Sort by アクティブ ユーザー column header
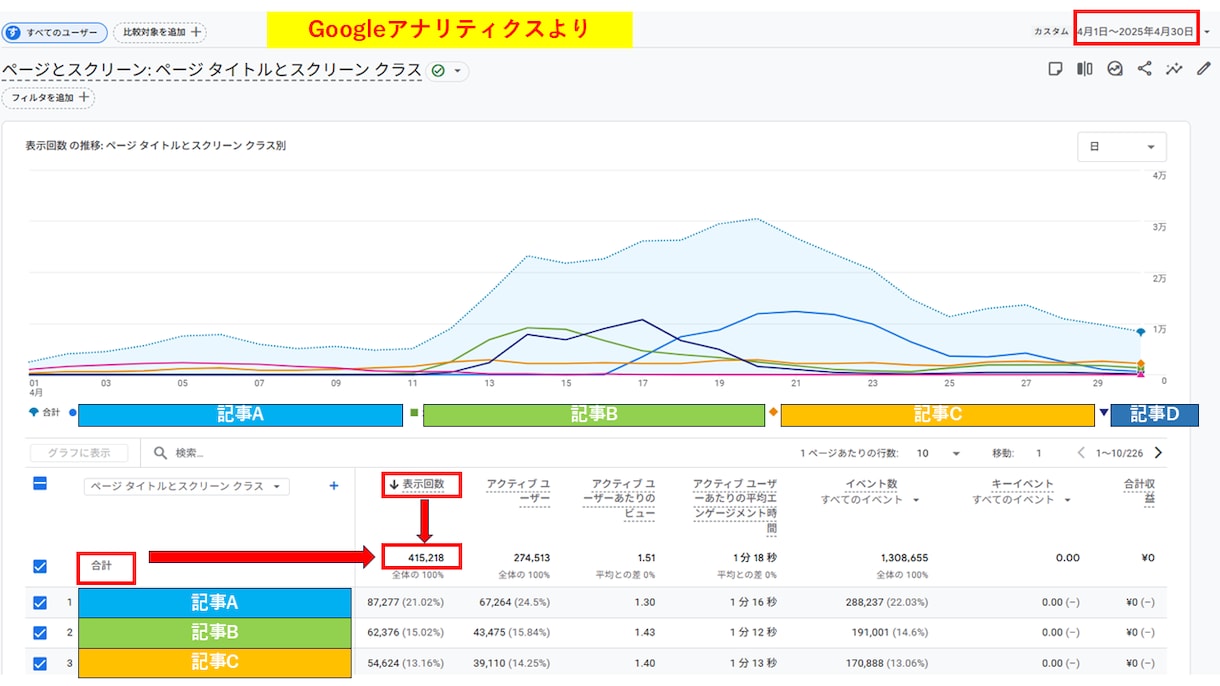This screenshot has height=686, width=1220. [518, 491]
